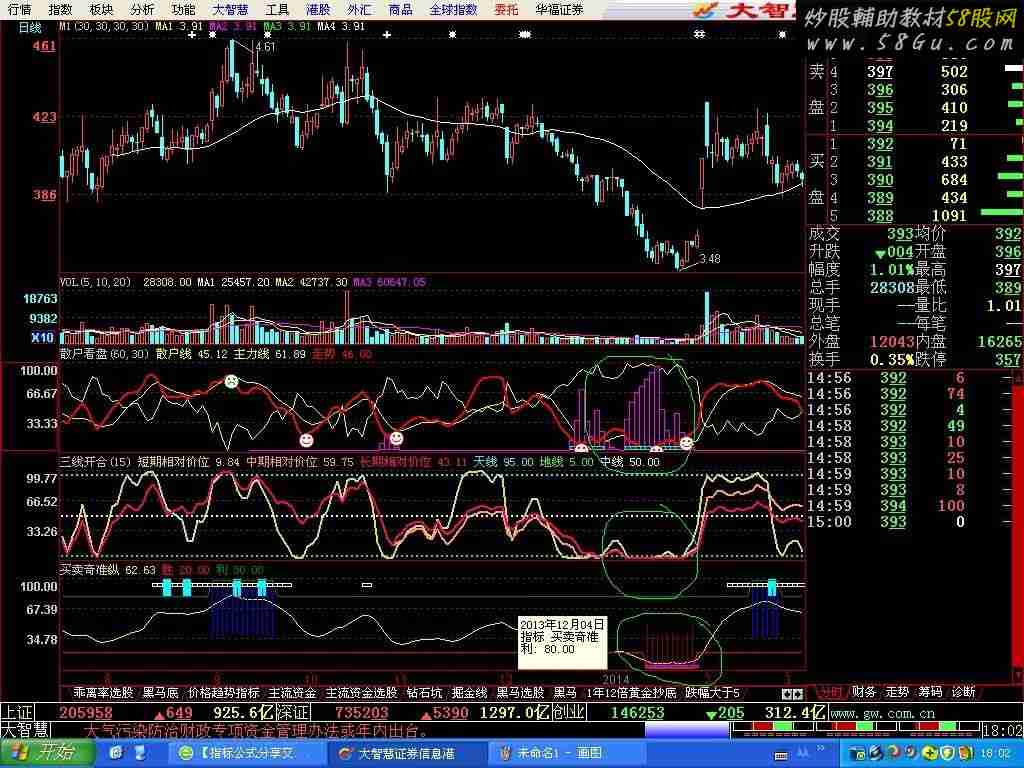Open the 全球指数 menu
The image size is (1024, 768).
(453, 9)
